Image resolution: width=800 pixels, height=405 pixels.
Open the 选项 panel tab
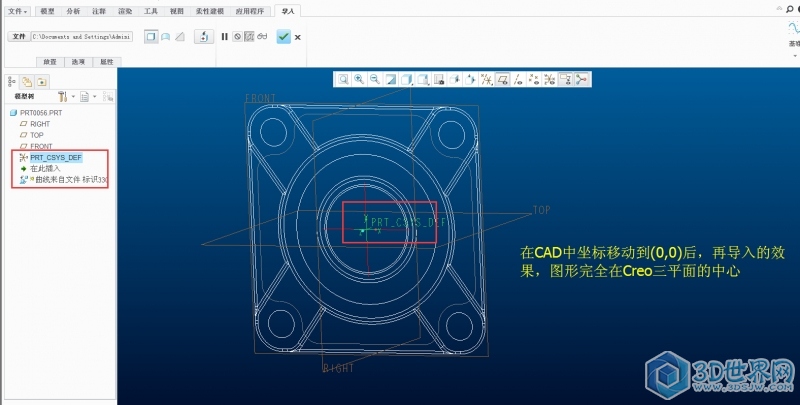point(78,62)
